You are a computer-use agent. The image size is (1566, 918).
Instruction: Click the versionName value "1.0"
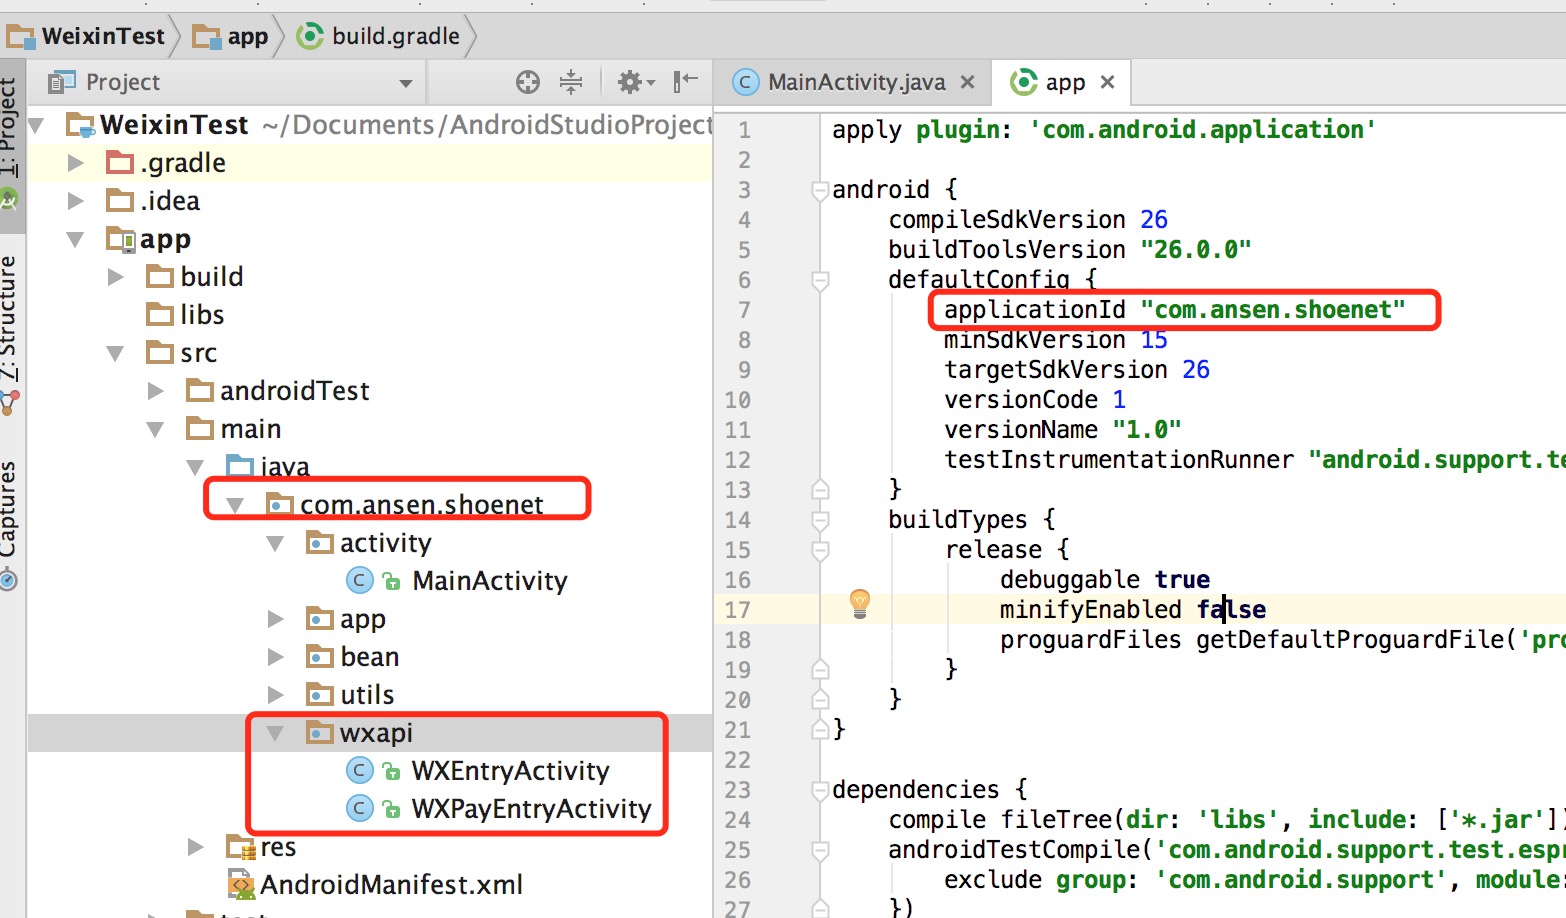1147,430
